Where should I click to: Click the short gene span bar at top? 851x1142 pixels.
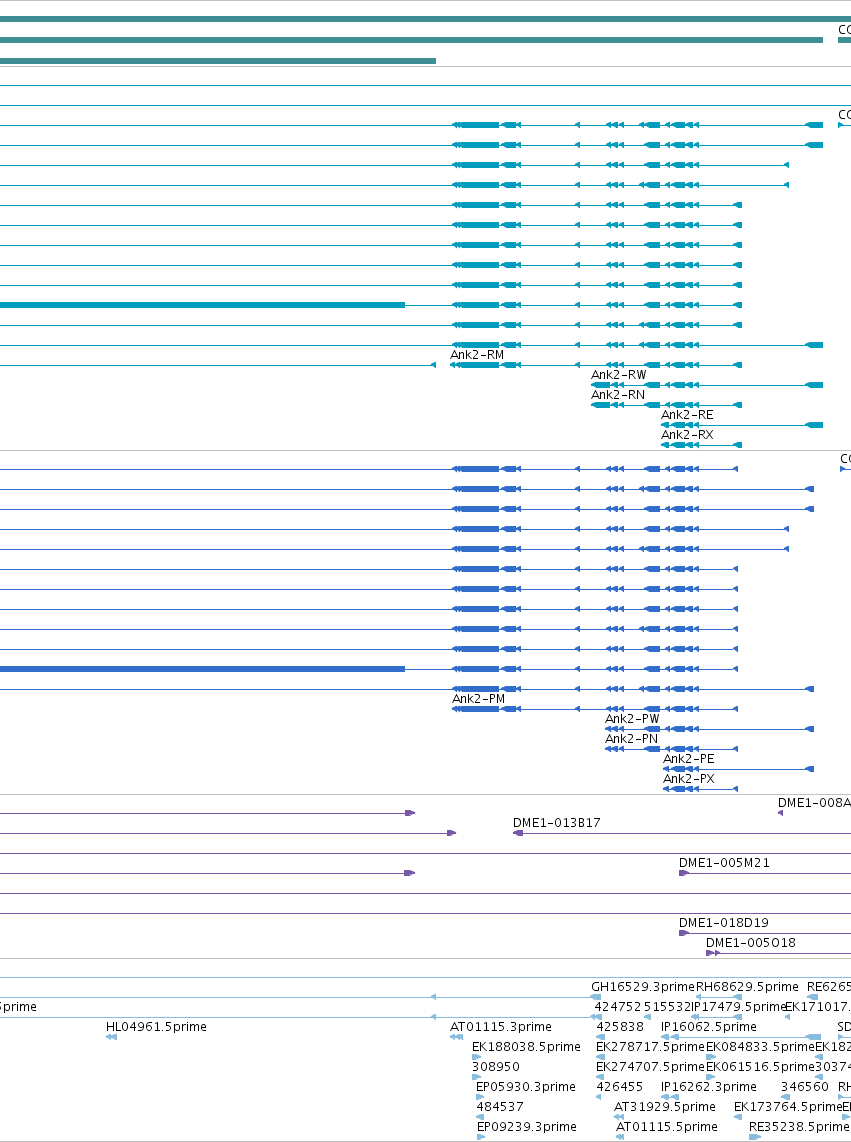tap(218, 60)
